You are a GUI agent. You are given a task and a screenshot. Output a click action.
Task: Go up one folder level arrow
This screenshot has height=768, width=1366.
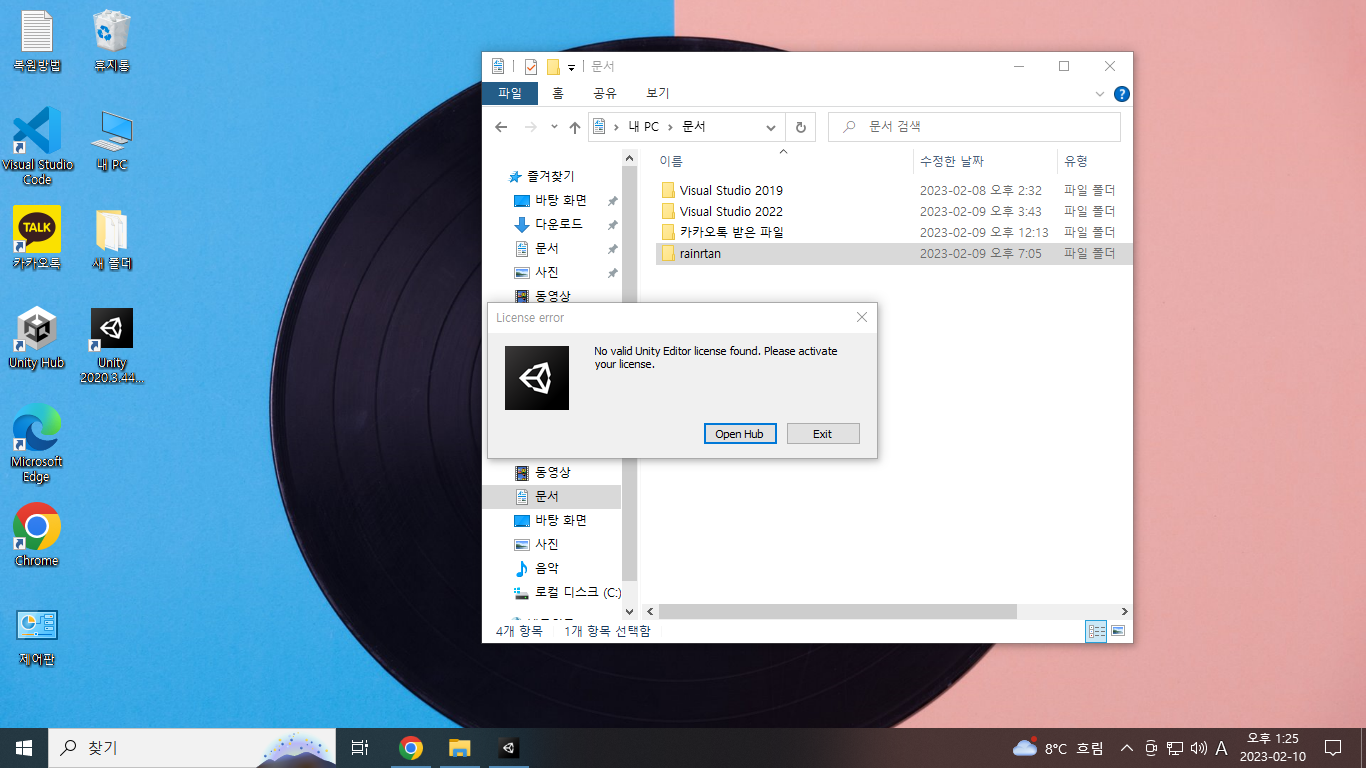pos(575,127)
